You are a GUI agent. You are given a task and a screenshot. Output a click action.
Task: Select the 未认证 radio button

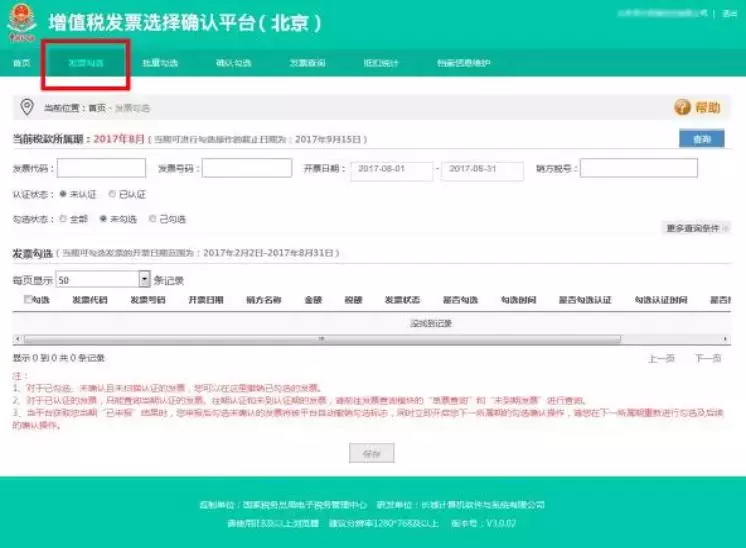pos(63,194)
